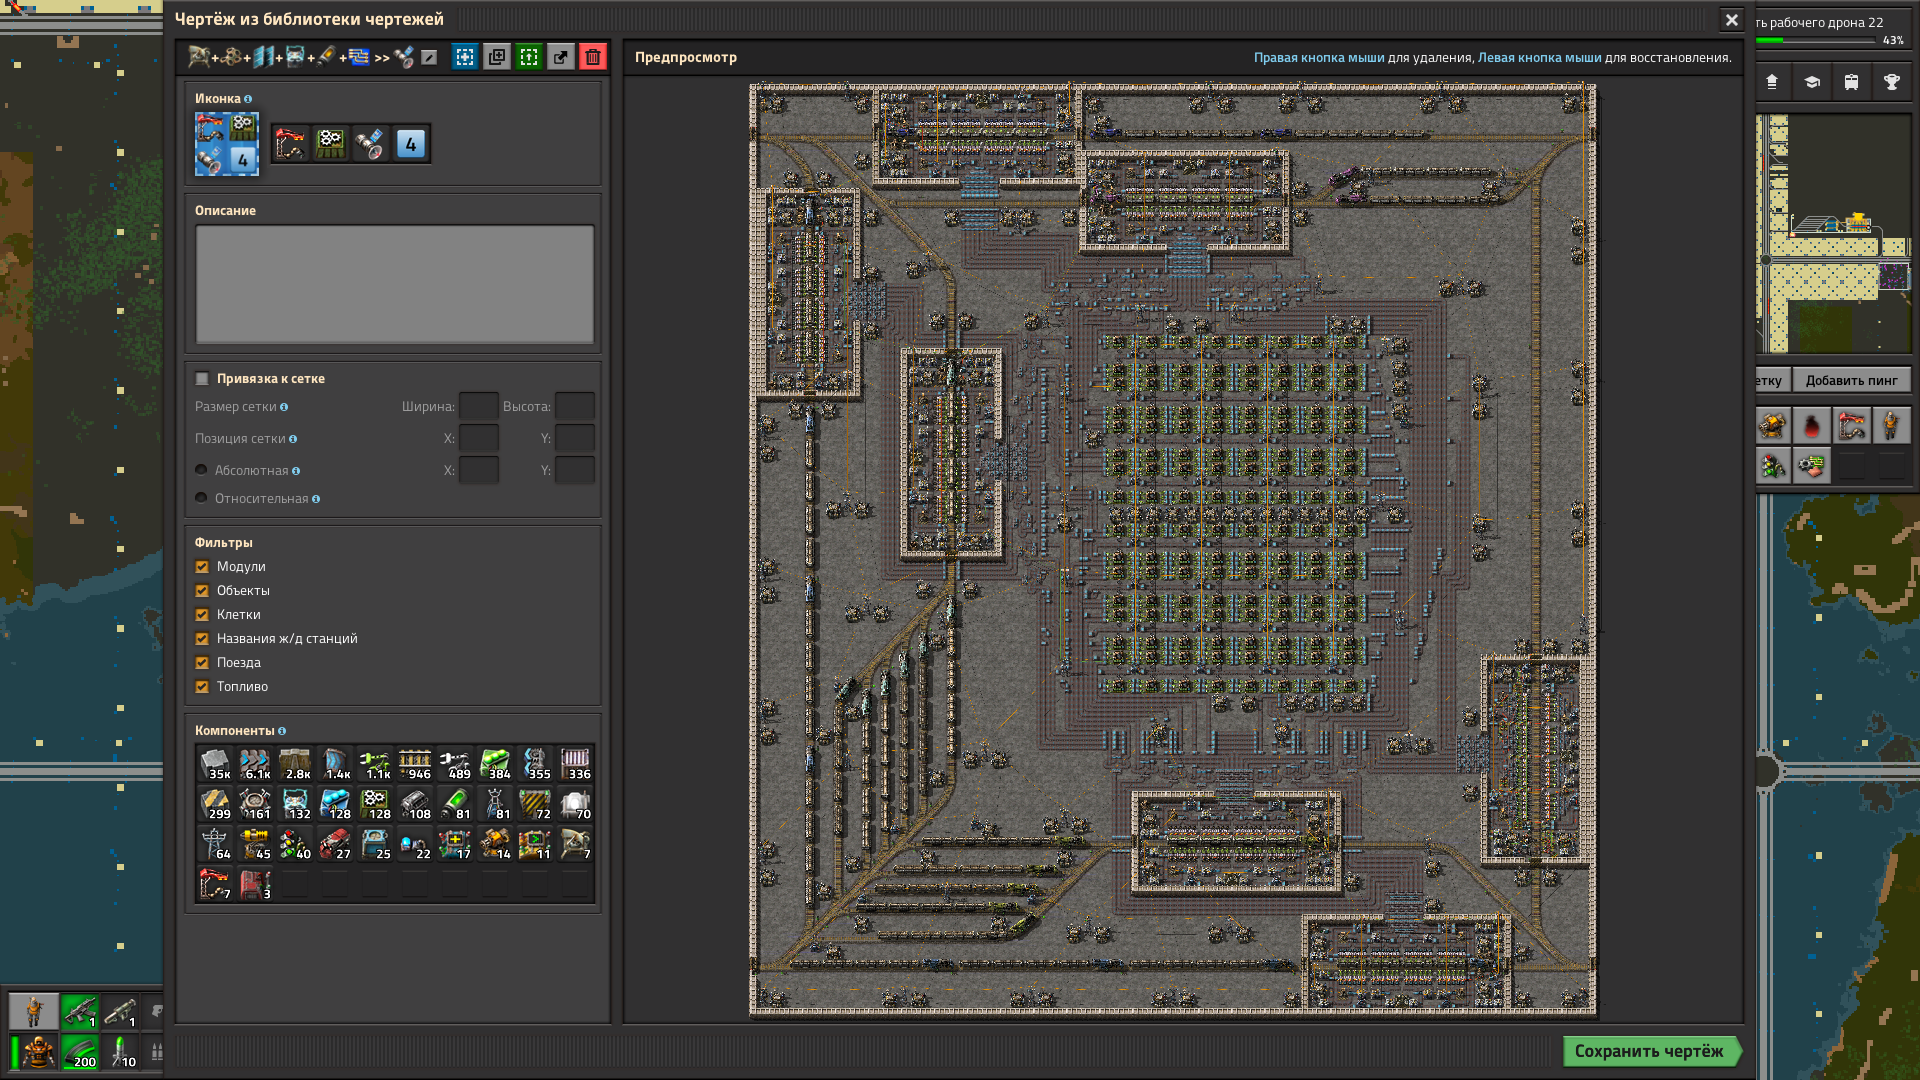The height and width of the screenshot is (1080, 1920).
Task: Open the tips and tricks graduation cap icon
Action: point(1812,82)
